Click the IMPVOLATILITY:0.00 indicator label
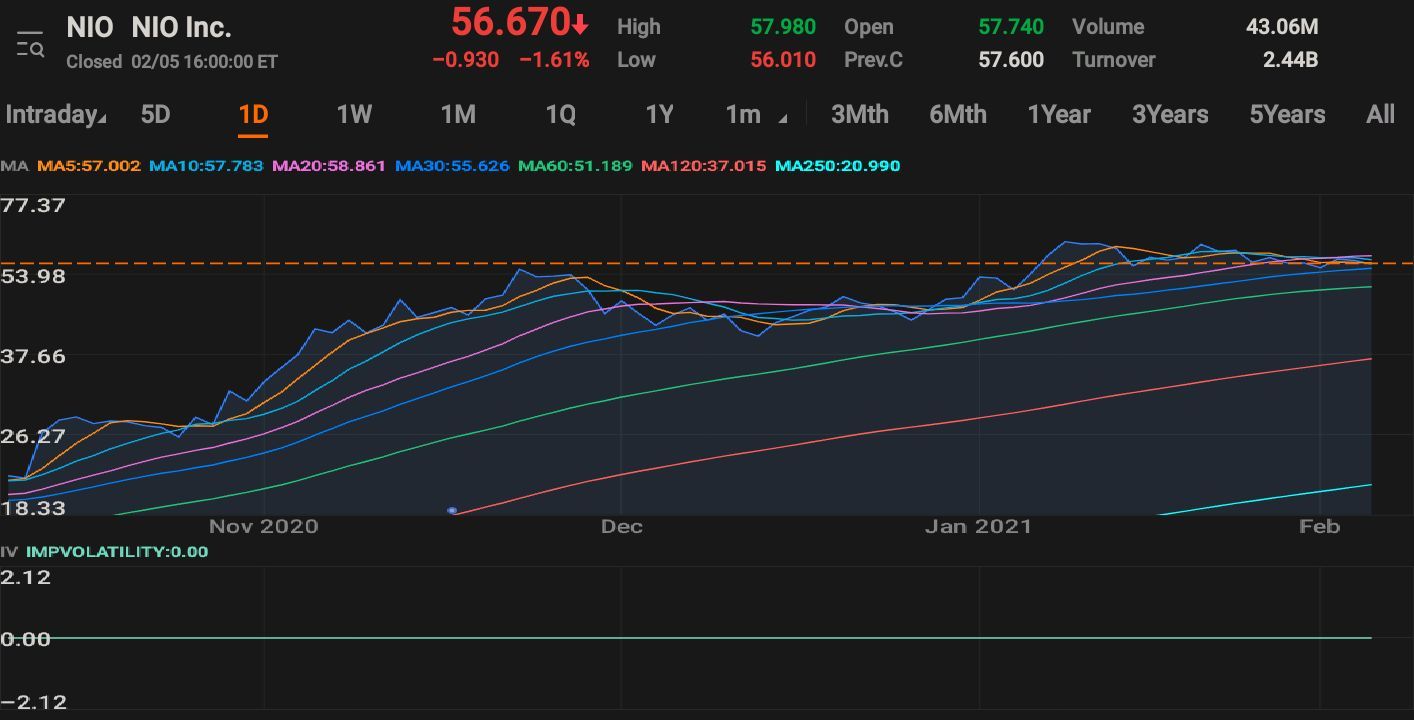1414x720 pixels. tap(117, 551)
